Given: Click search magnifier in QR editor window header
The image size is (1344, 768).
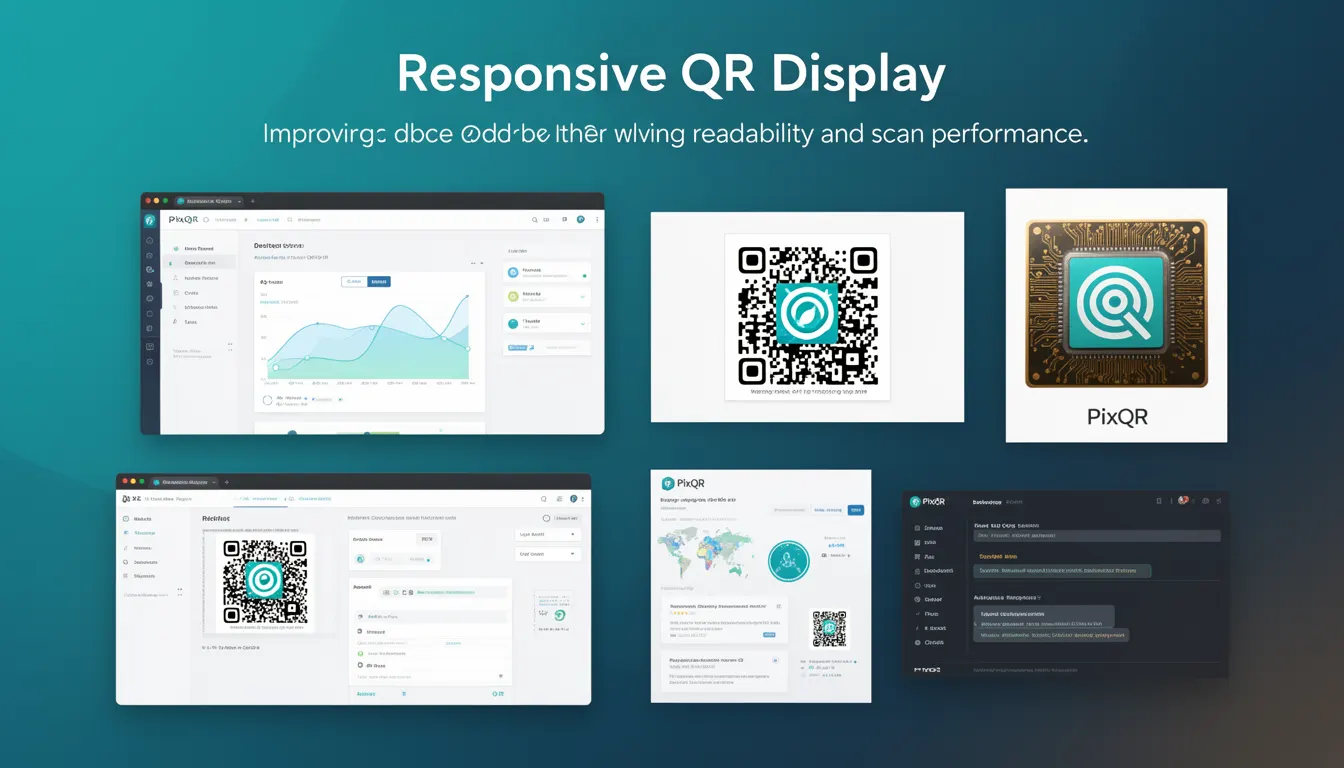Looking at the screenshot, I should tap(543, 499).
